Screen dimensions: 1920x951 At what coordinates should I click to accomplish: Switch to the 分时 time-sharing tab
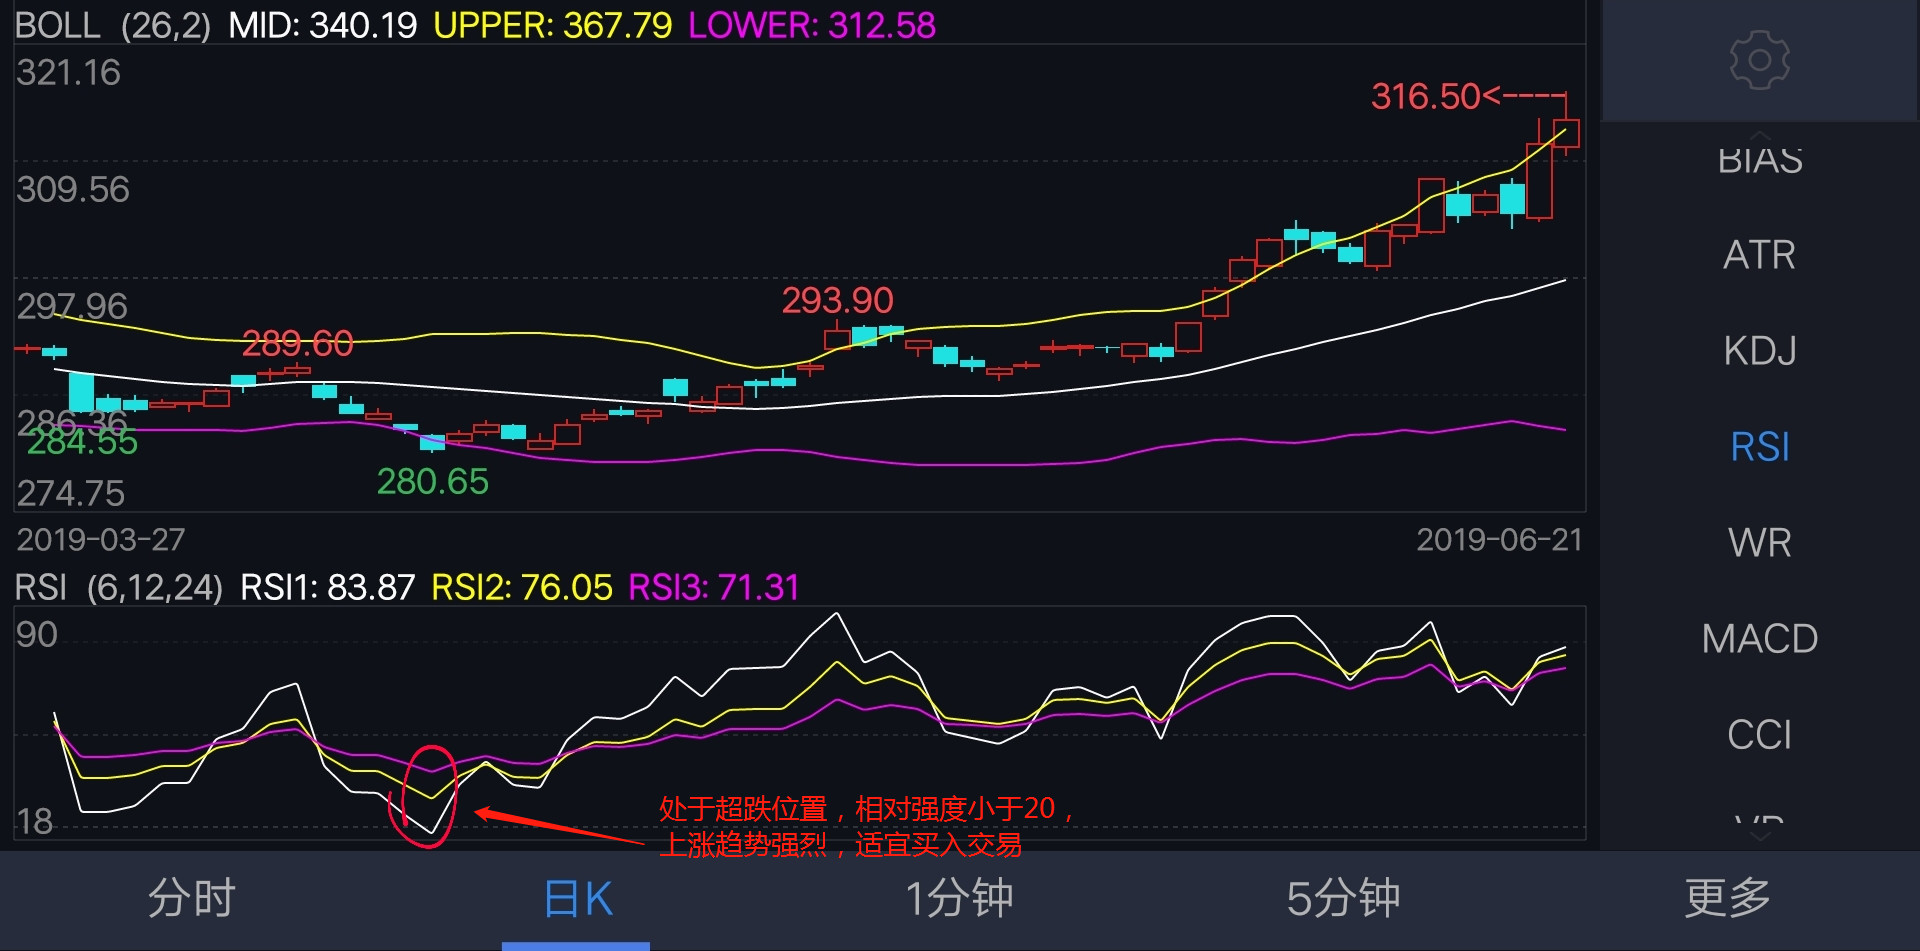[x=192, y=899]
